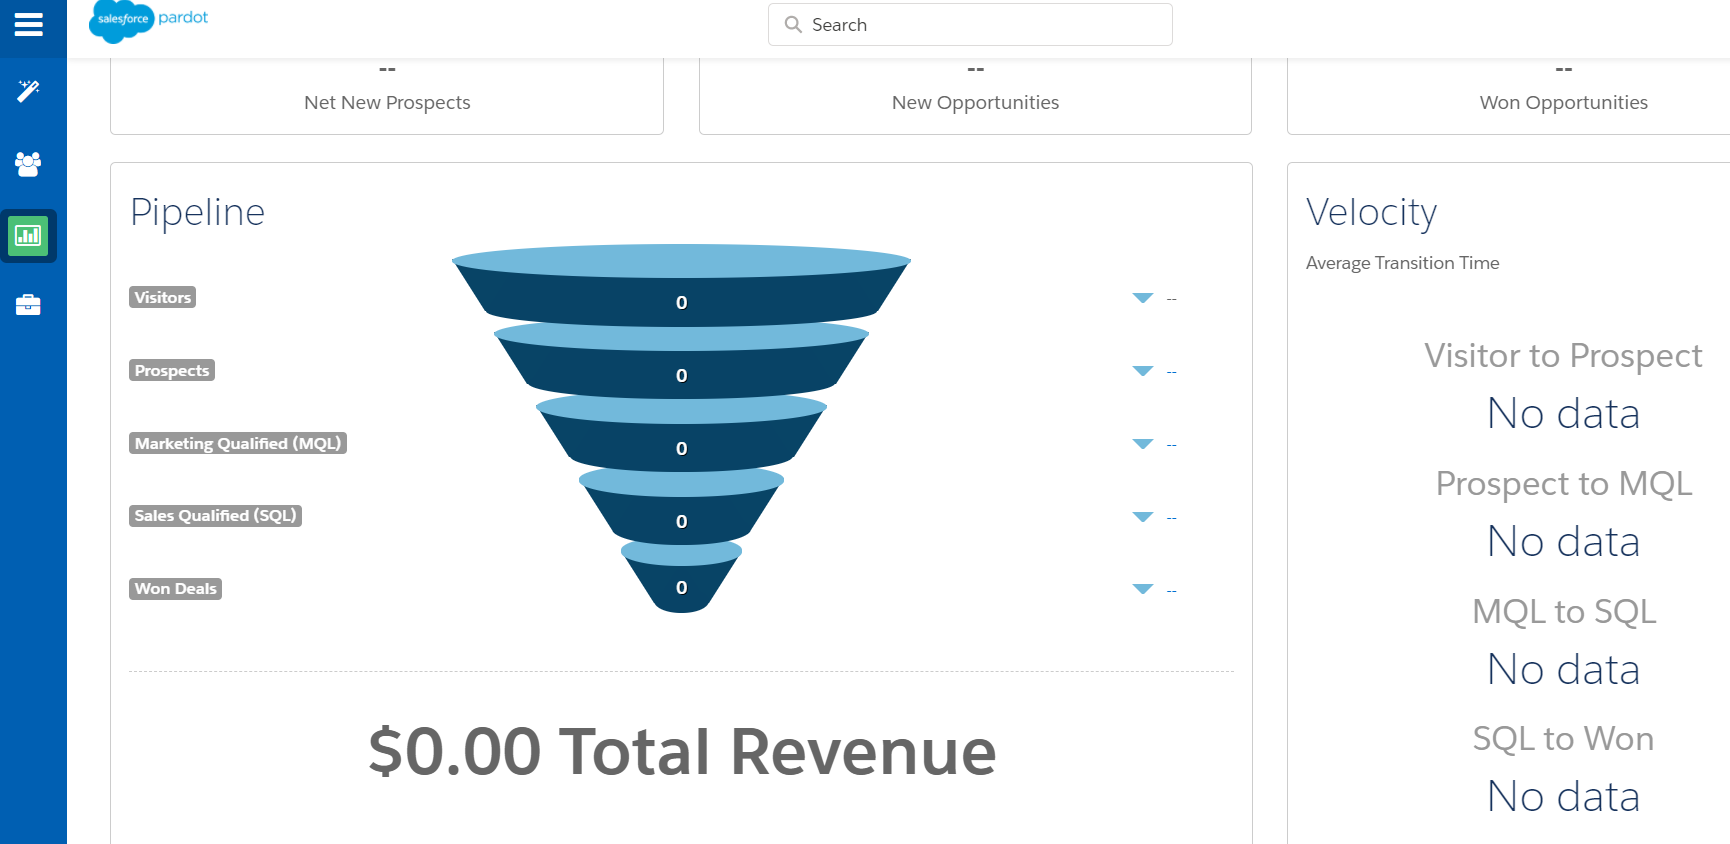Expand the Marketing Qualified row dropdown arrow

(x=1143, y=444)
